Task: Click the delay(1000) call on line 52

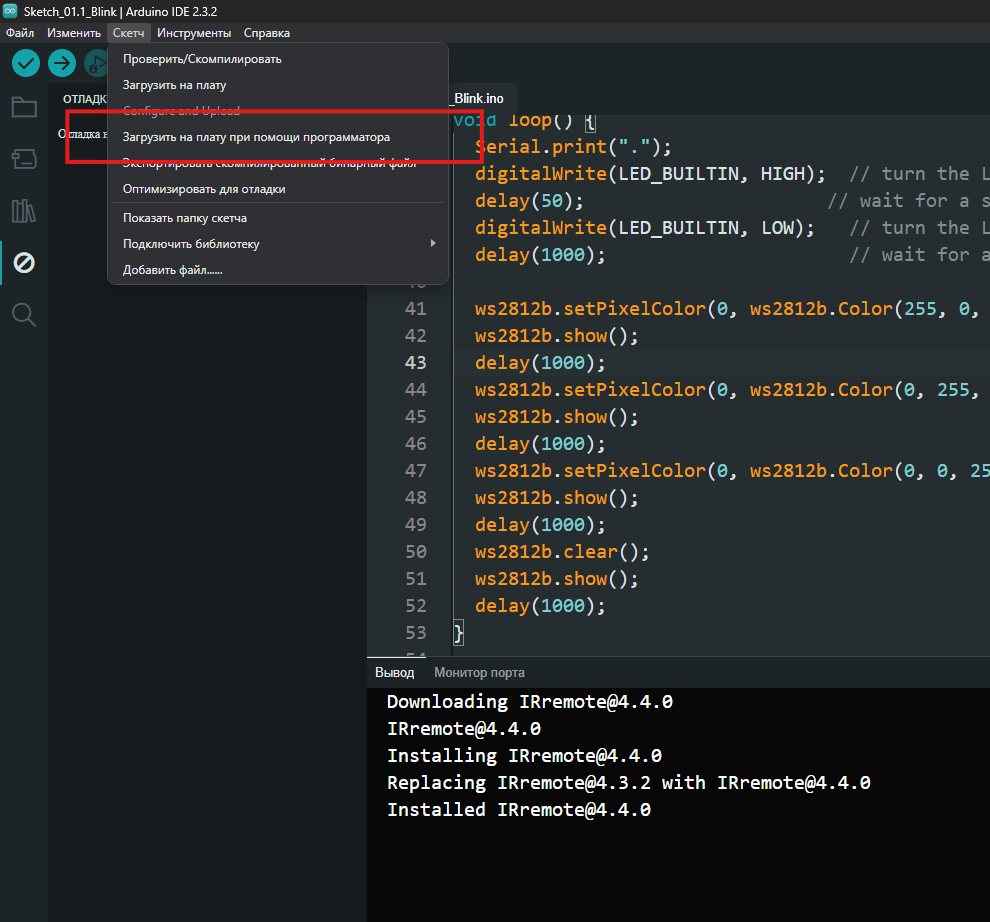Action: click(x=540, y=606)
